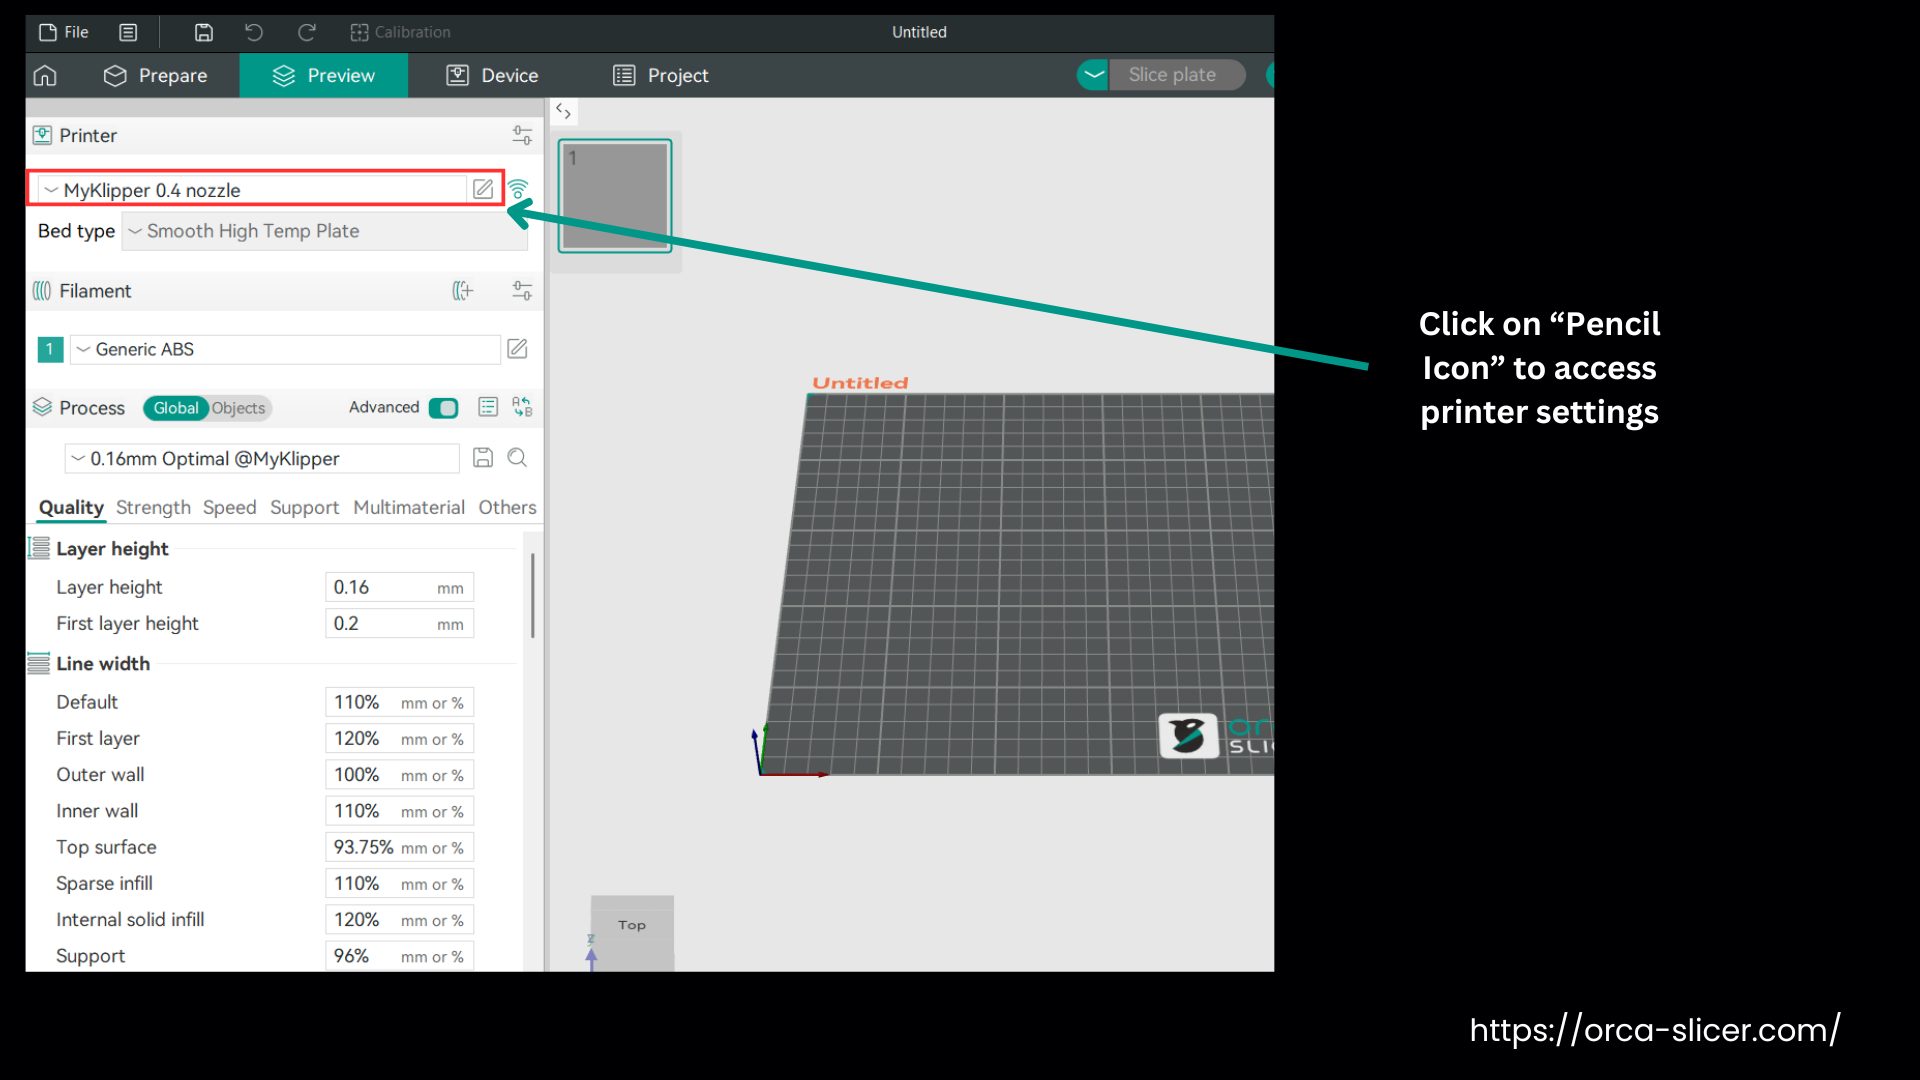This screenshot has height=1080, width=1920.
Task: Edit the Generic ABS filament preset
Action: (x=517, y=349)
